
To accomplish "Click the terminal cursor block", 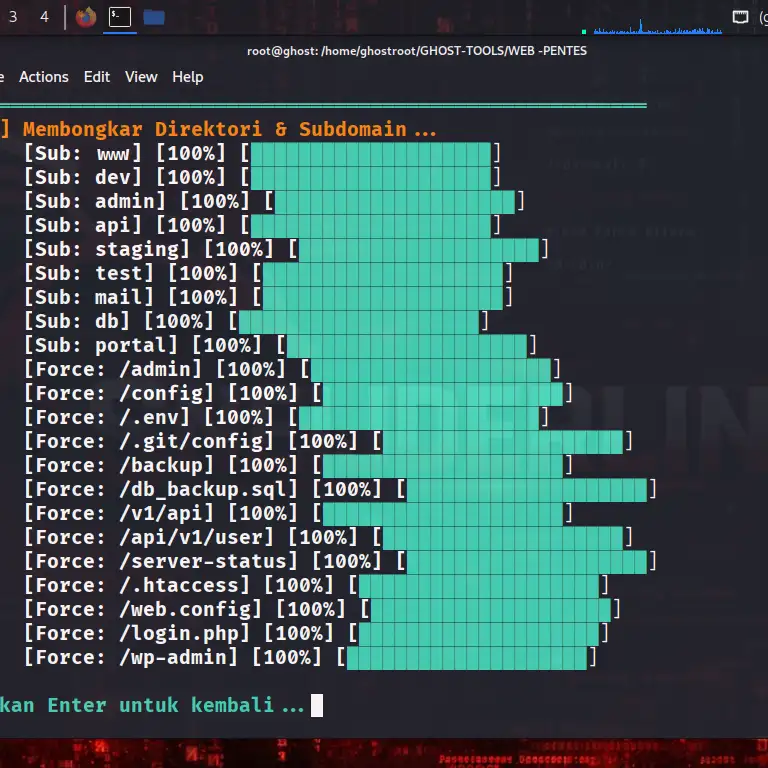I will coord(317,705).
